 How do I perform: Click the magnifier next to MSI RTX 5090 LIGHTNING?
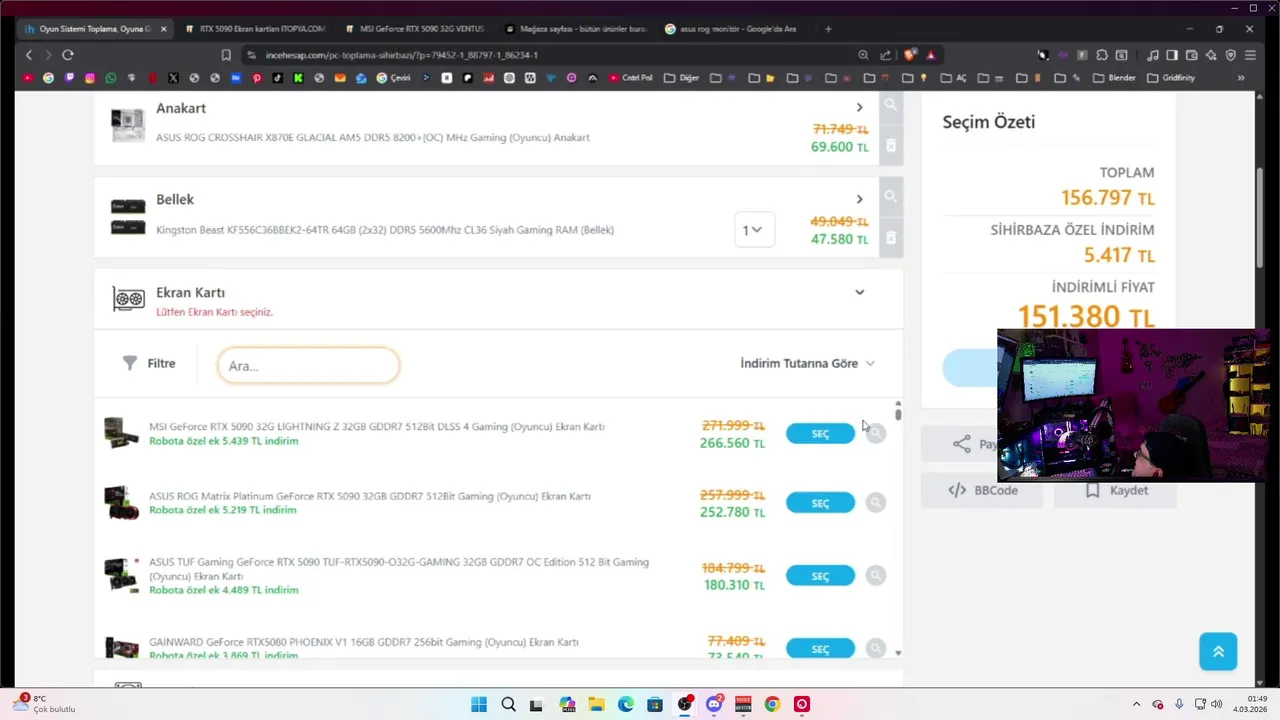click(x=876, y=433)
